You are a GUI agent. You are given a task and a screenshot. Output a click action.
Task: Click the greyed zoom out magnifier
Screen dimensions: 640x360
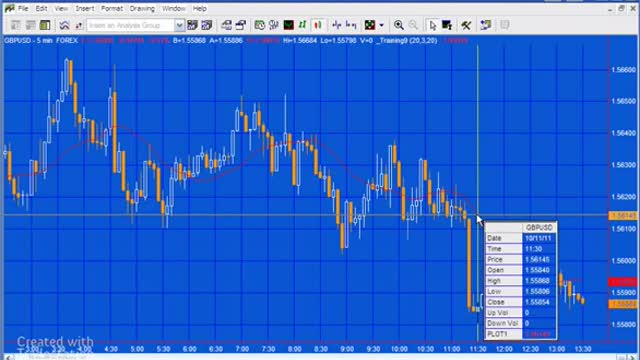point(413,25)
